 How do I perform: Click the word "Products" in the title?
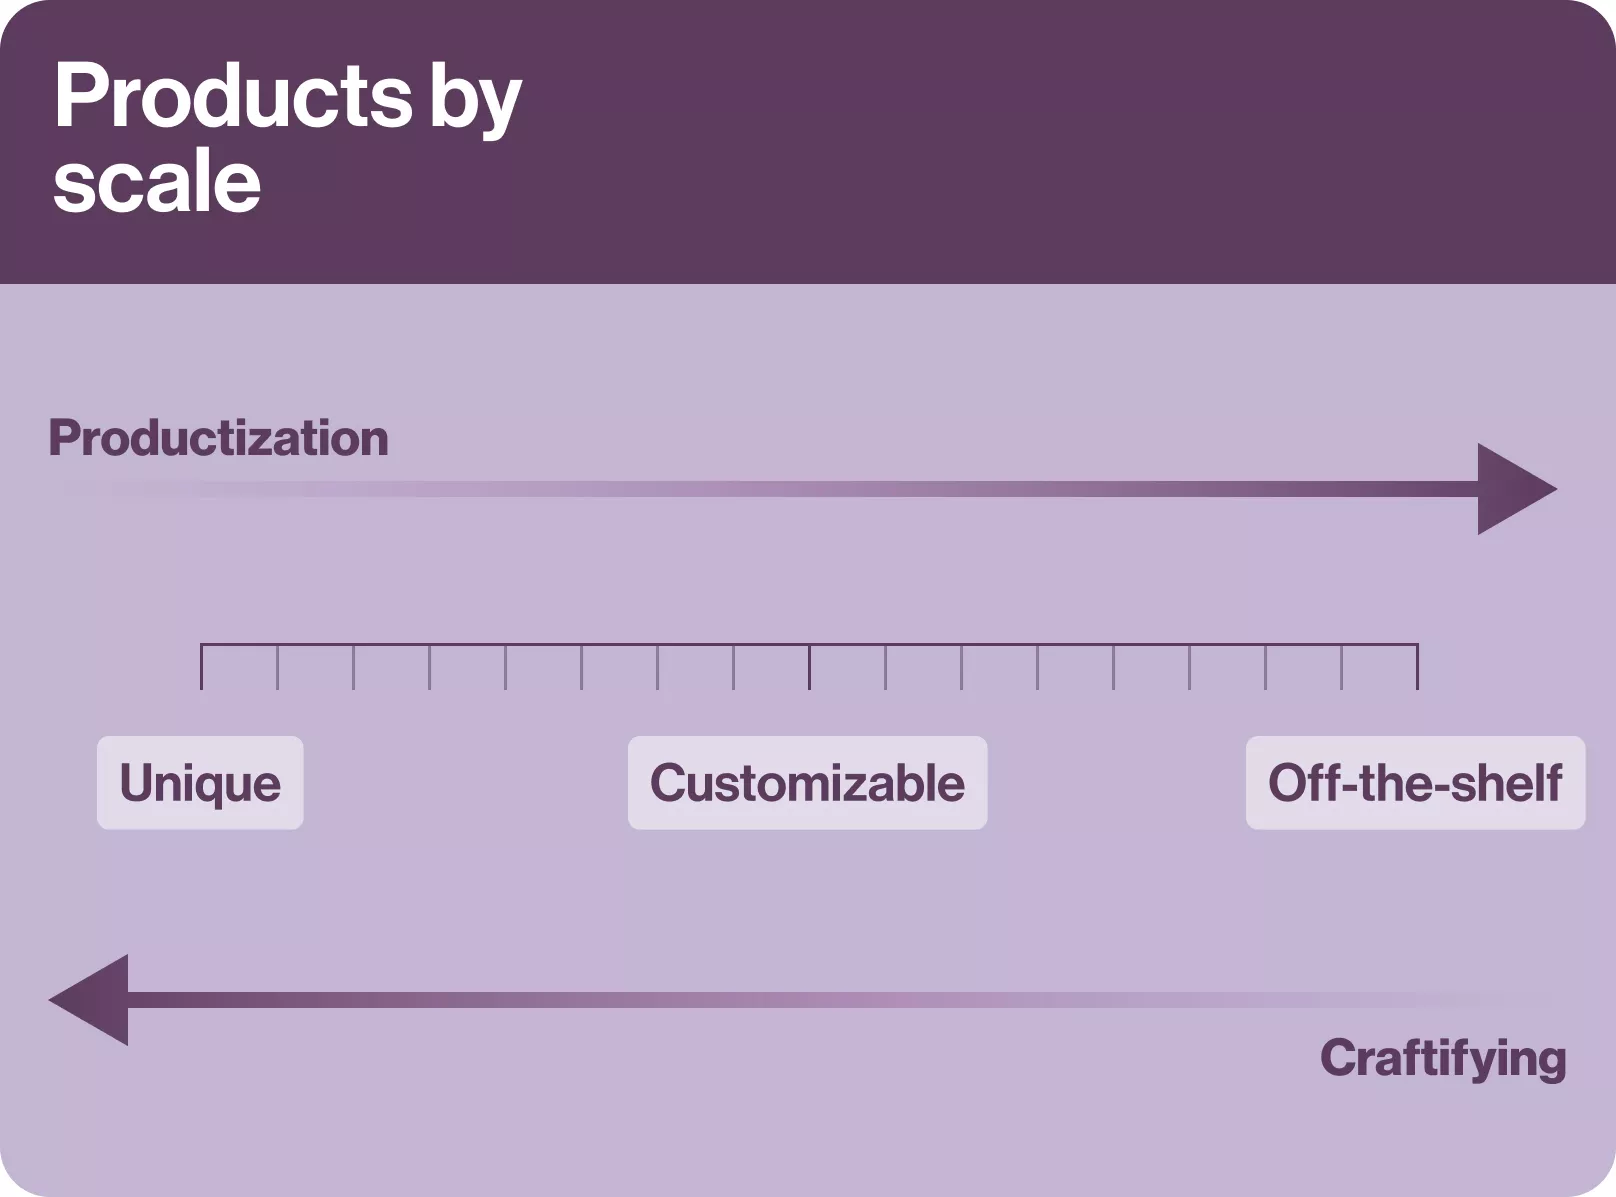point(232,97)
